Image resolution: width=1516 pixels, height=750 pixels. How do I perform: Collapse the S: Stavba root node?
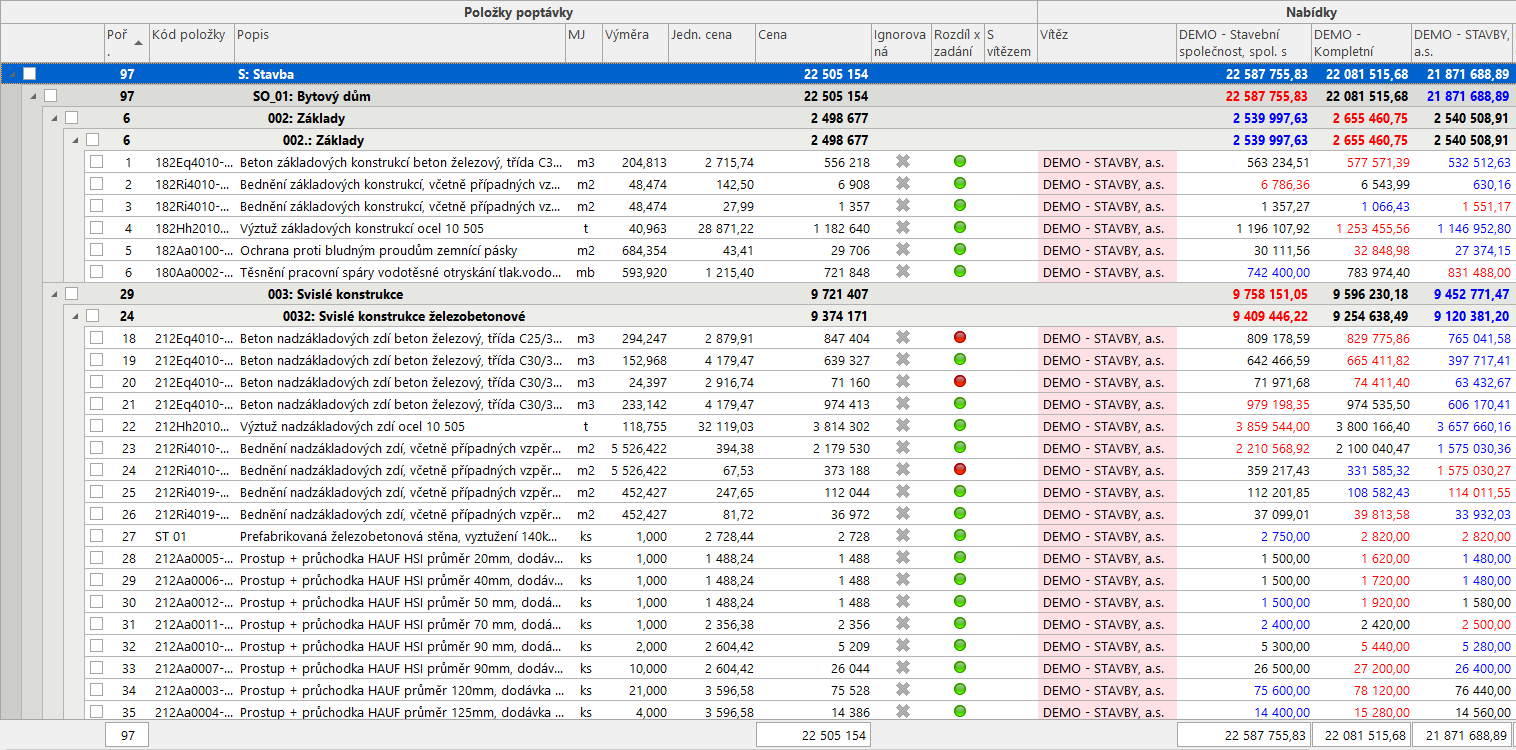[13, 74]
